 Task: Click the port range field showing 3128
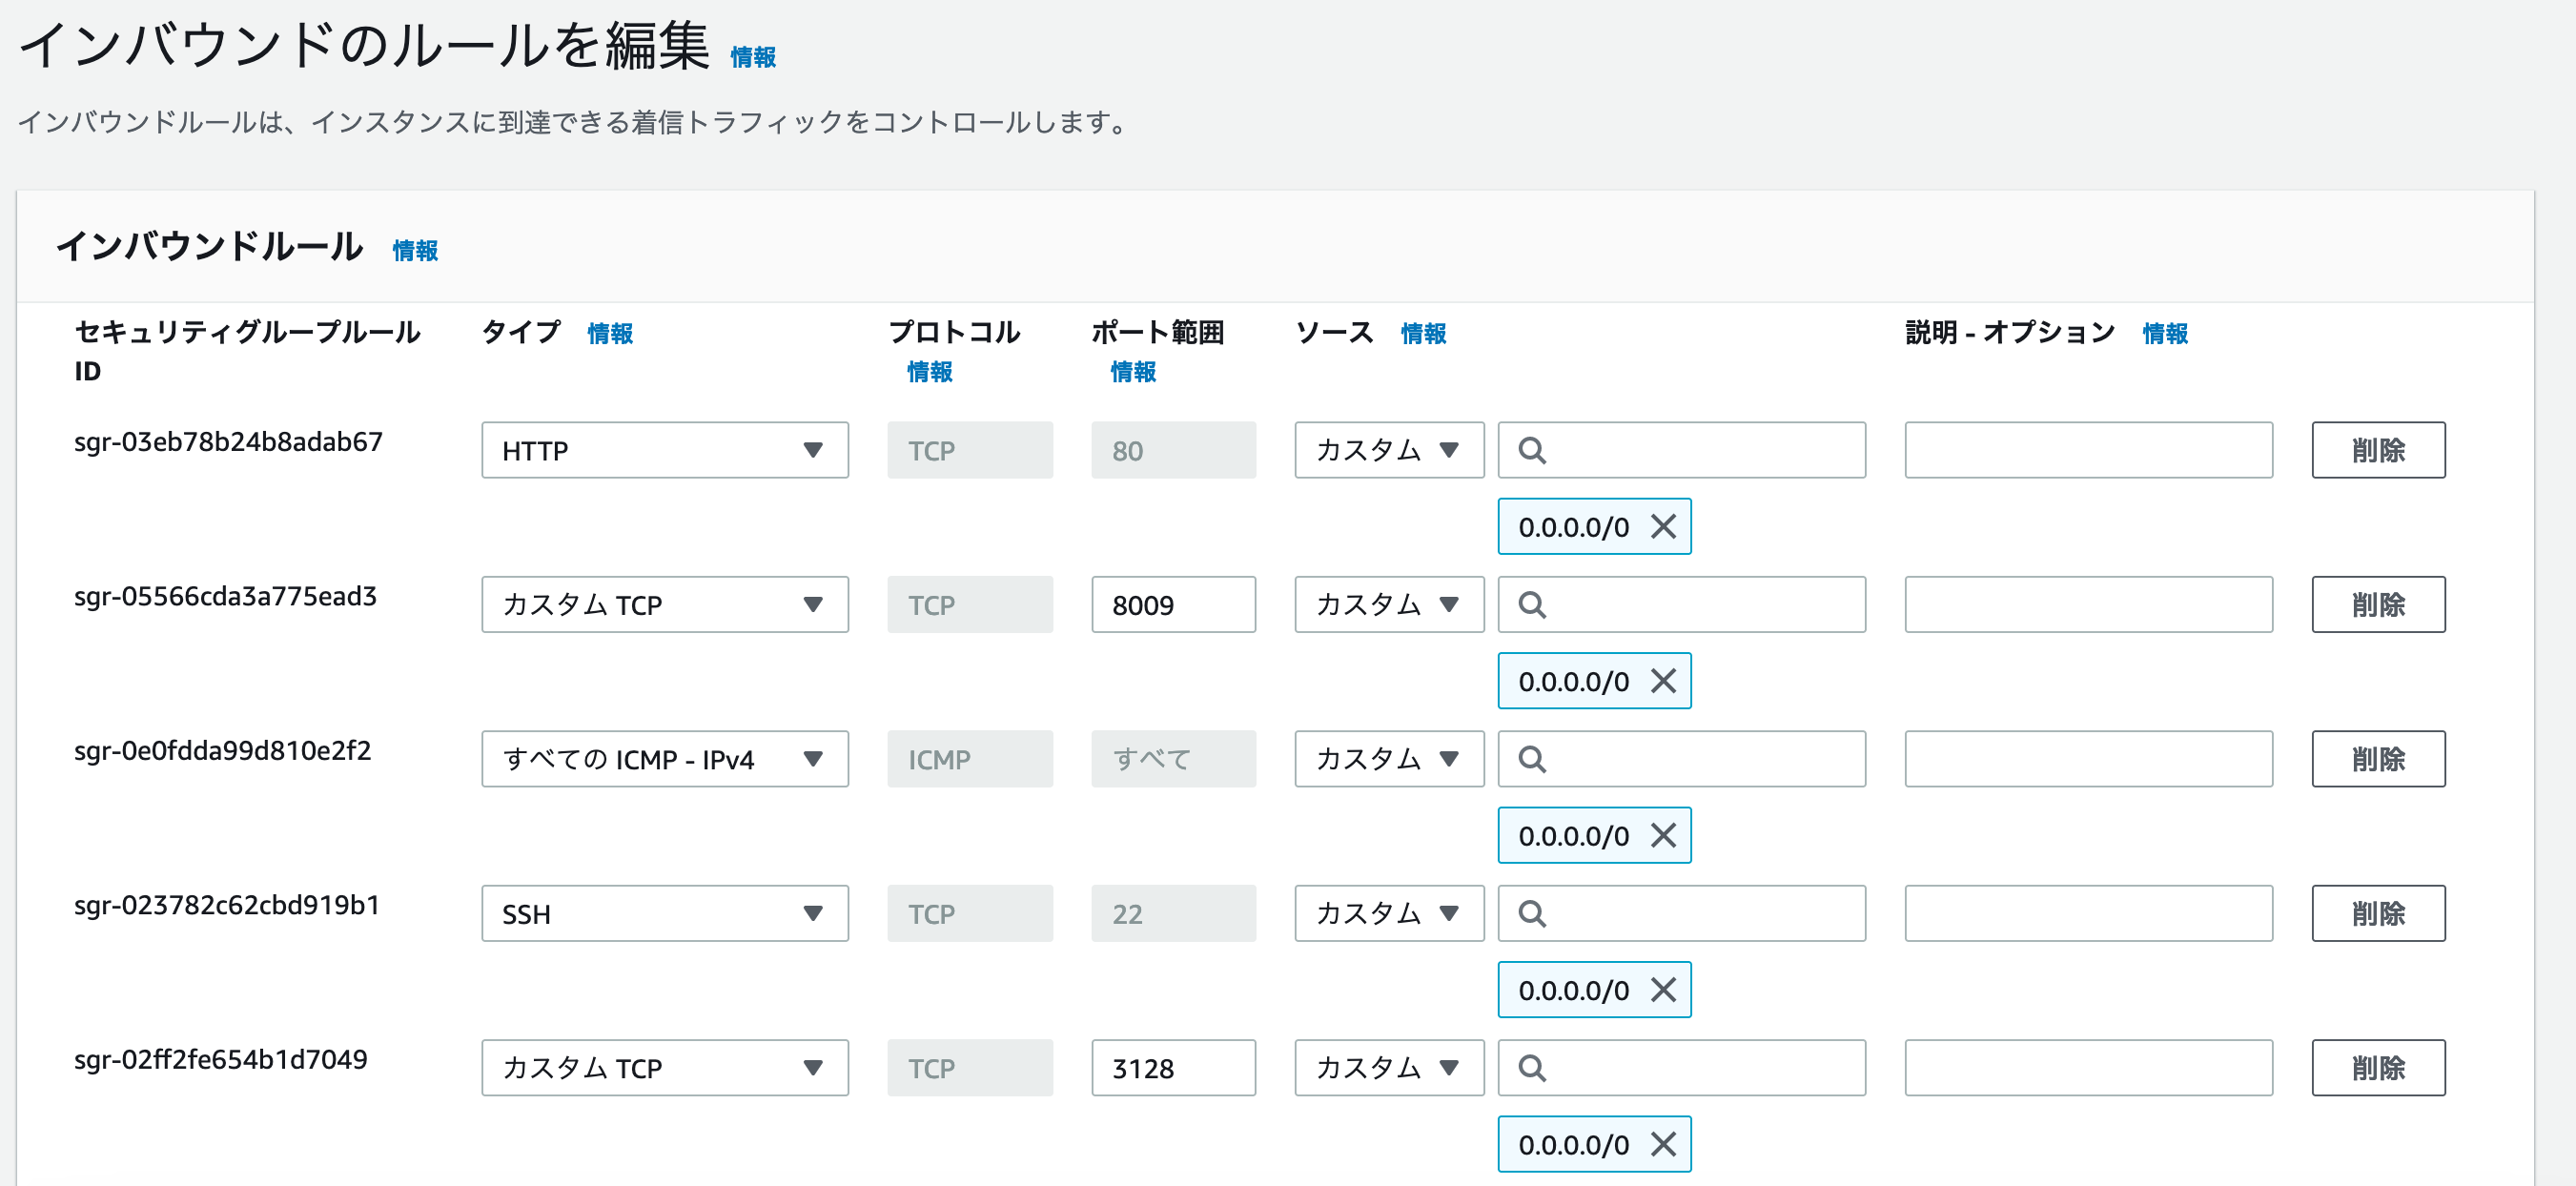pos(1173,1067)
